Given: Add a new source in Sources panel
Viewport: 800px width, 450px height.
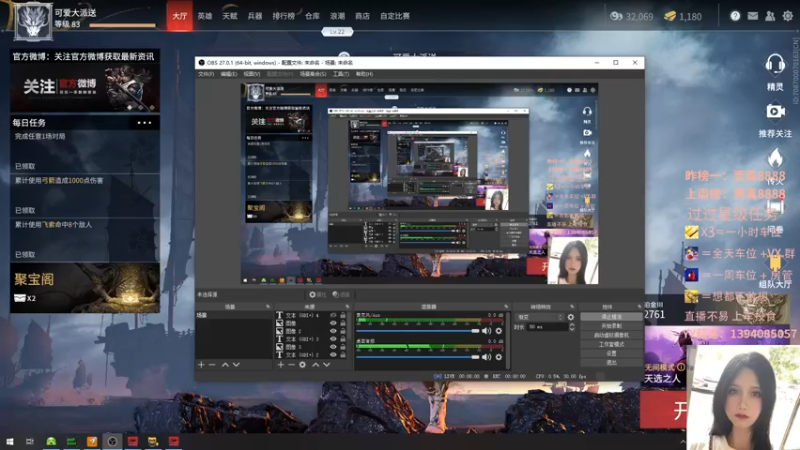Looking at the screenshot, I should tap(281, 365).
